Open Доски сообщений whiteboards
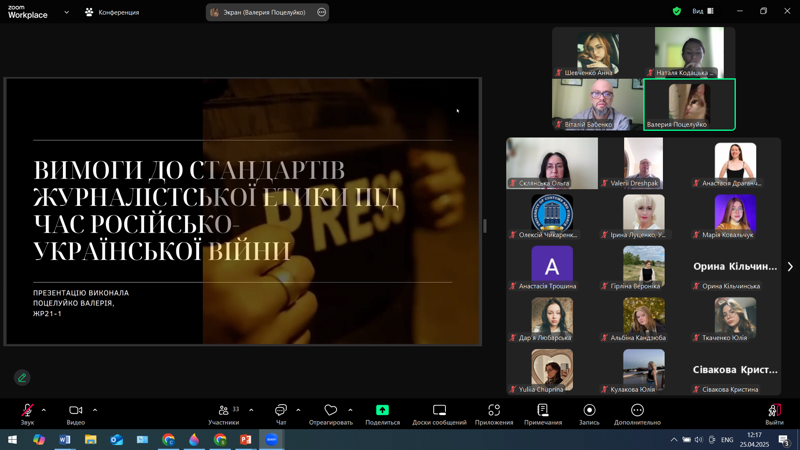 439,414
